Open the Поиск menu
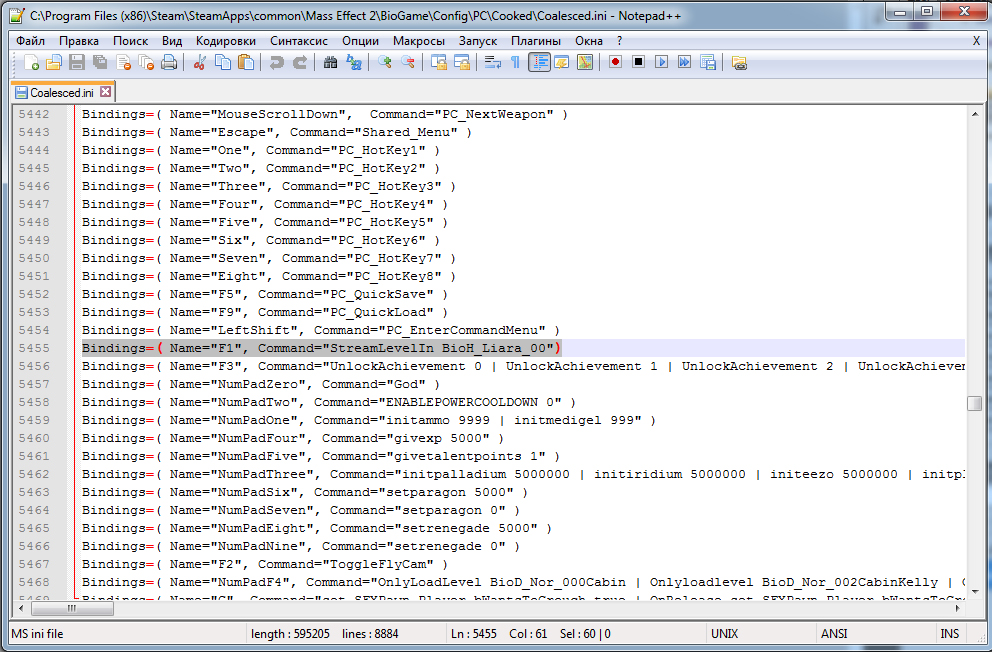992x652 pixels. 130,40
